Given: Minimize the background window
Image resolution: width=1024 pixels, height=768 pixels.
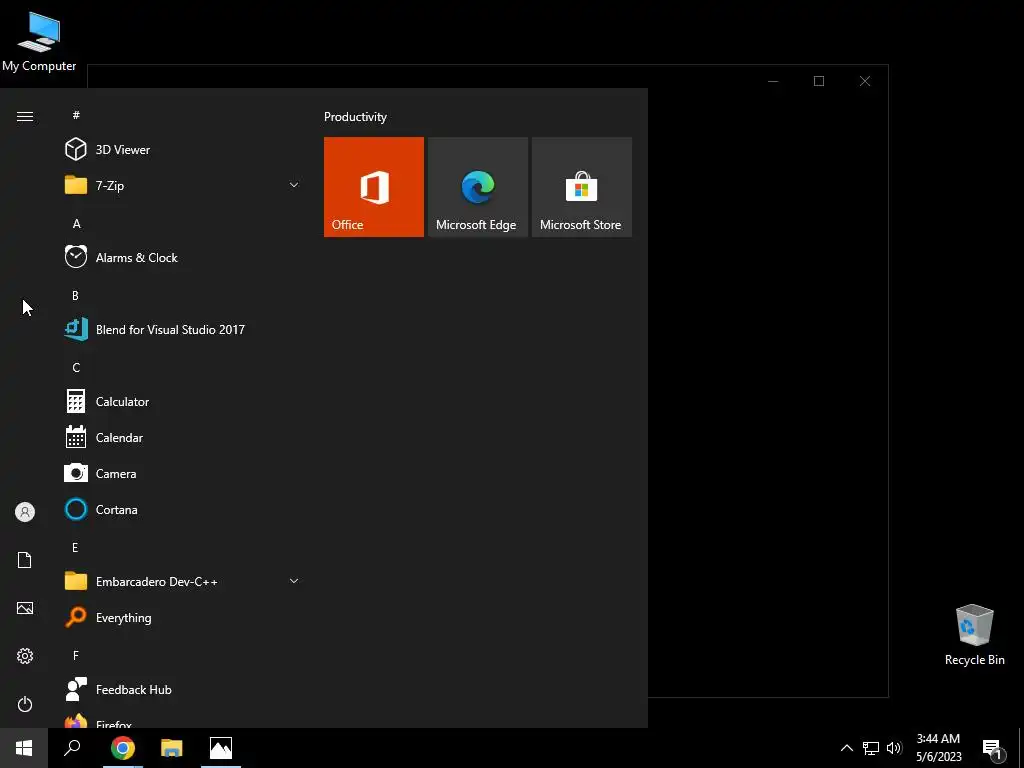Looking at the screenshot, I should pyautogui.click(x=773, y=81).
